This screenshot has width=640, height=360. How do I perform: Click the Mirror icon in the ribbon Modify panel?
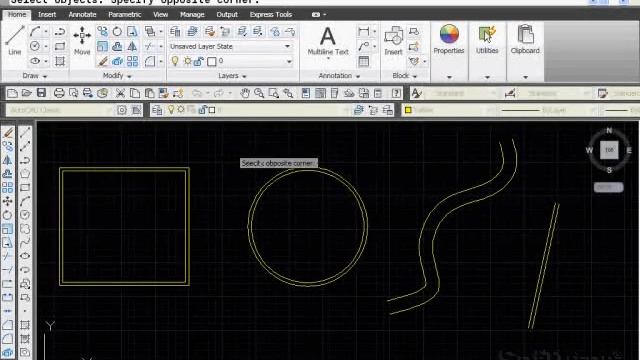[132, 46]
